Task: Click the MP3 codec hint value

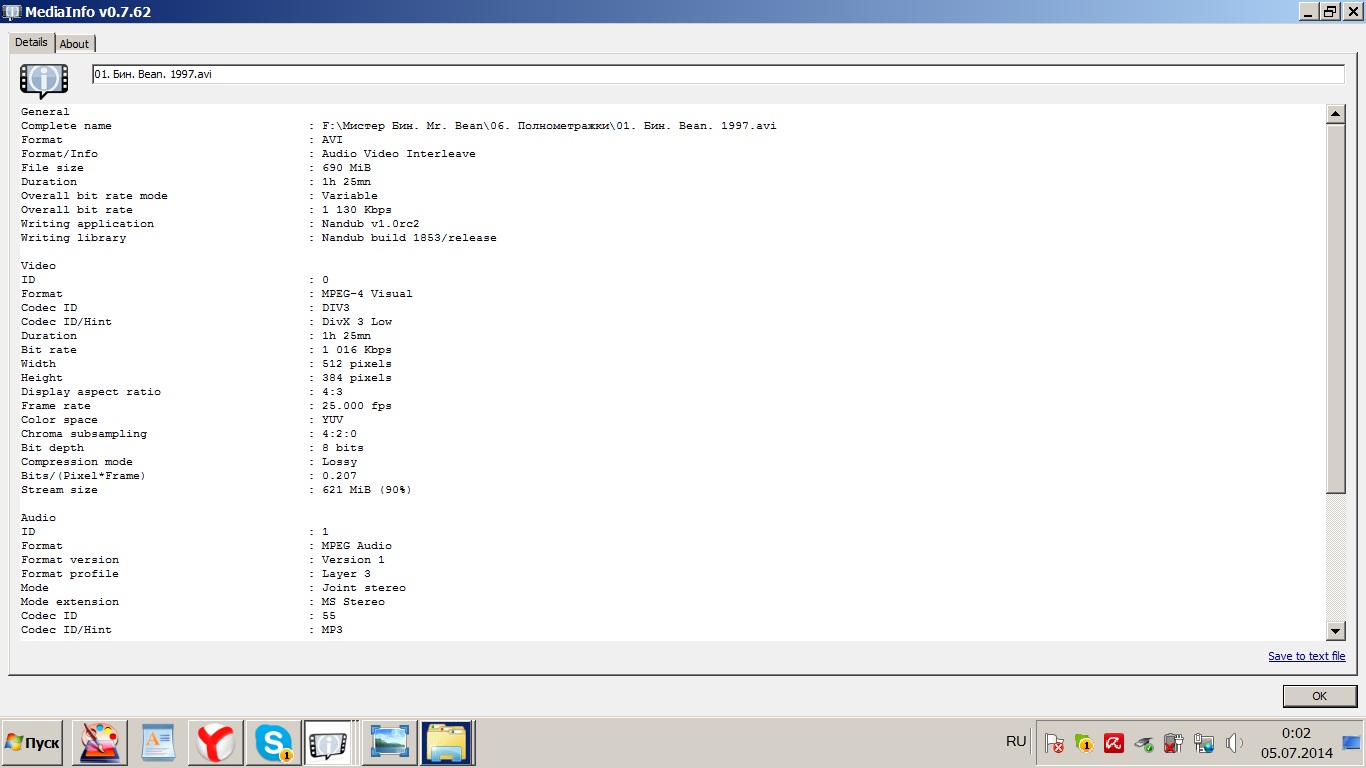Action: point(333,630)
